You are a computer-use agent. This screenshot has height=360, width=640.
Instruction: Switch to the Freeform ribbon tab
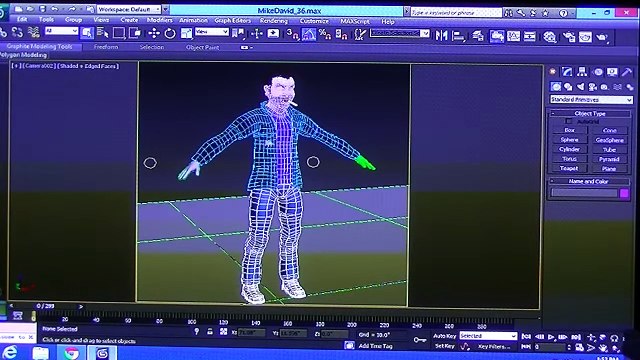(106, 47)
